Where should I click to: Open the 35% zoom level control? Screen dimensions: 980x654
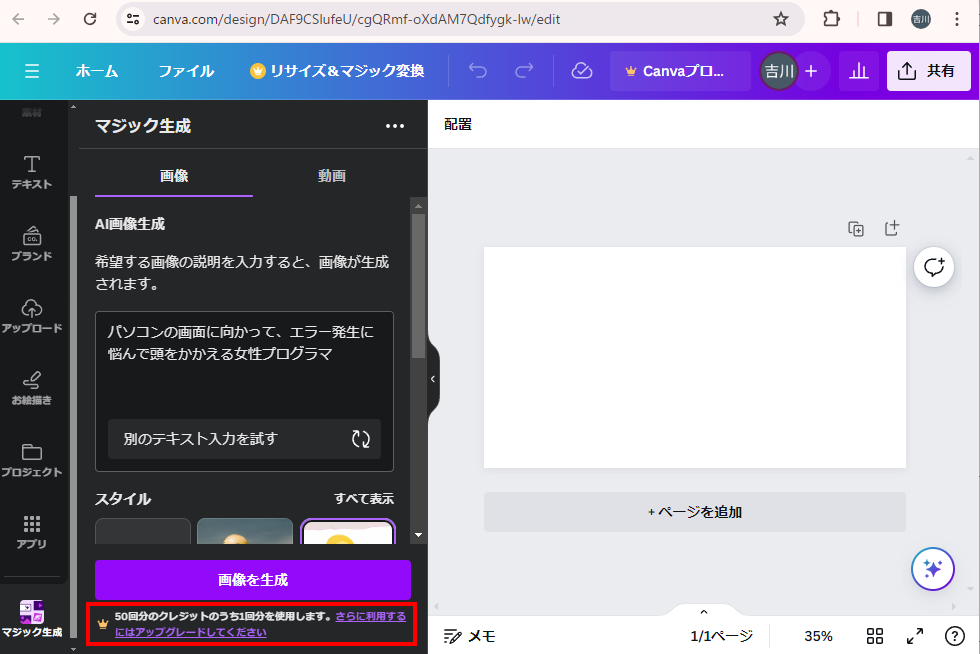pyautogui.click(x=818, y=636)
